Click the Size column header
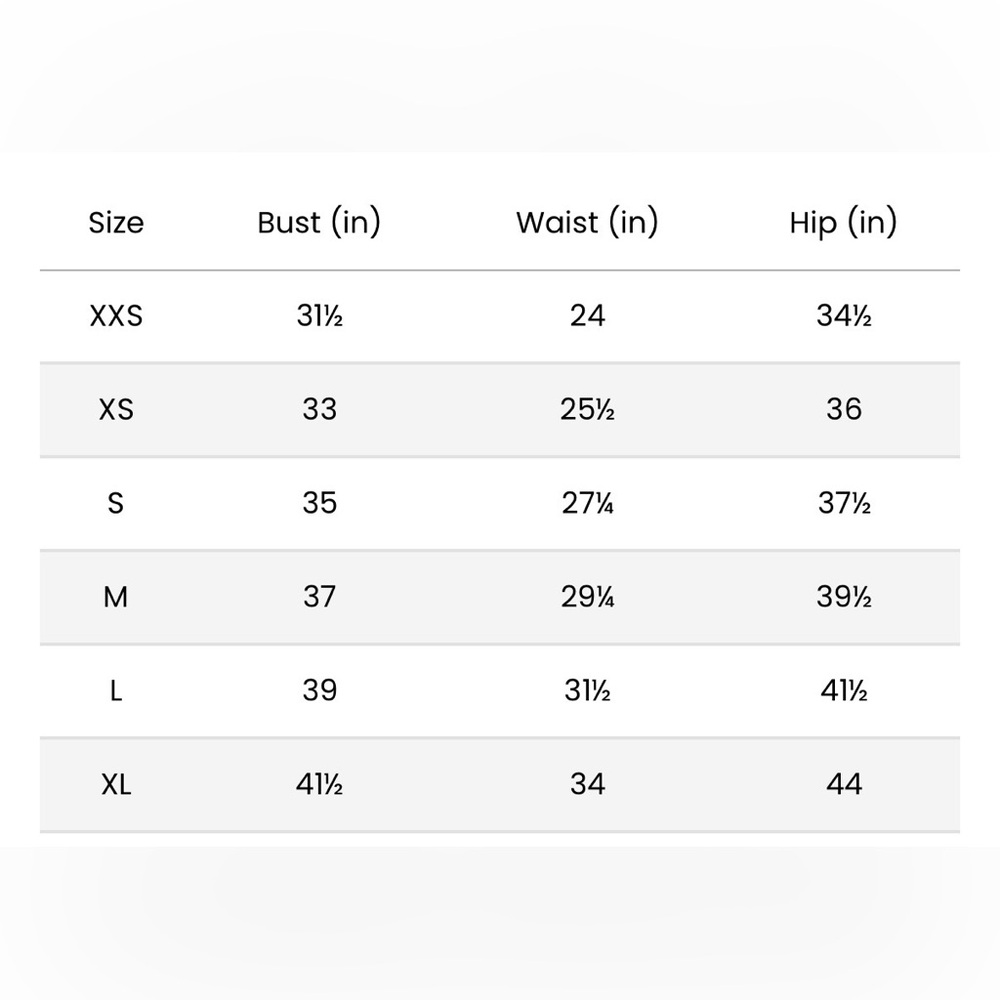 pos(116,223)
